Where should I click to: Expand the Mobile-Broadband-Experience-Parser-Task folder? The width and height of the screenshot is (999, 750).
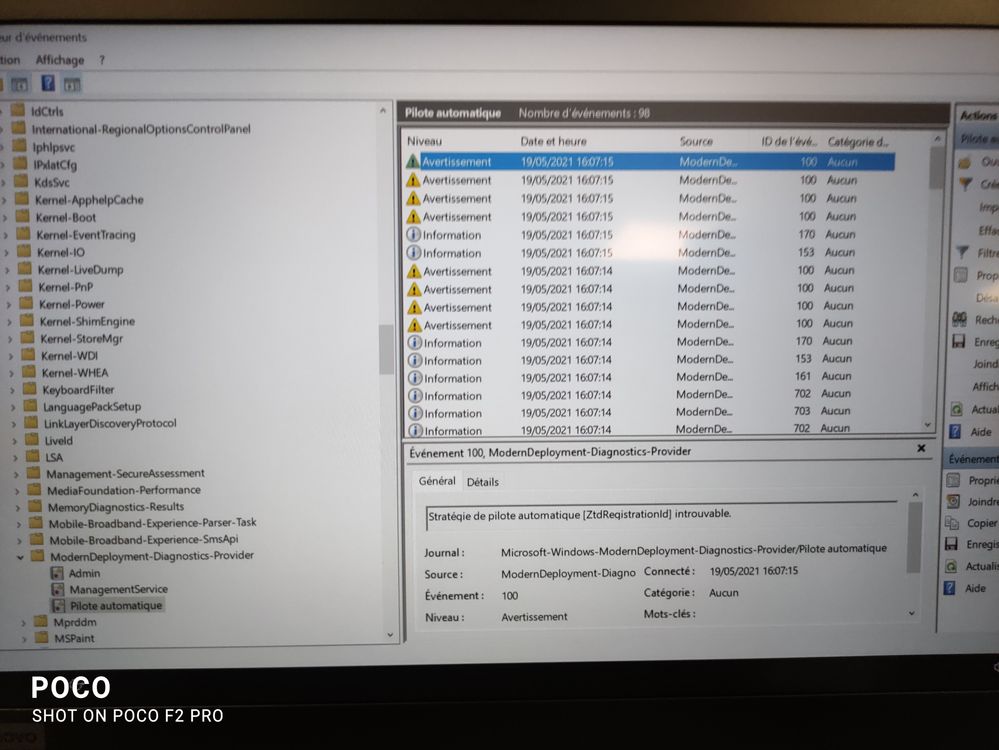coord(18,524)
